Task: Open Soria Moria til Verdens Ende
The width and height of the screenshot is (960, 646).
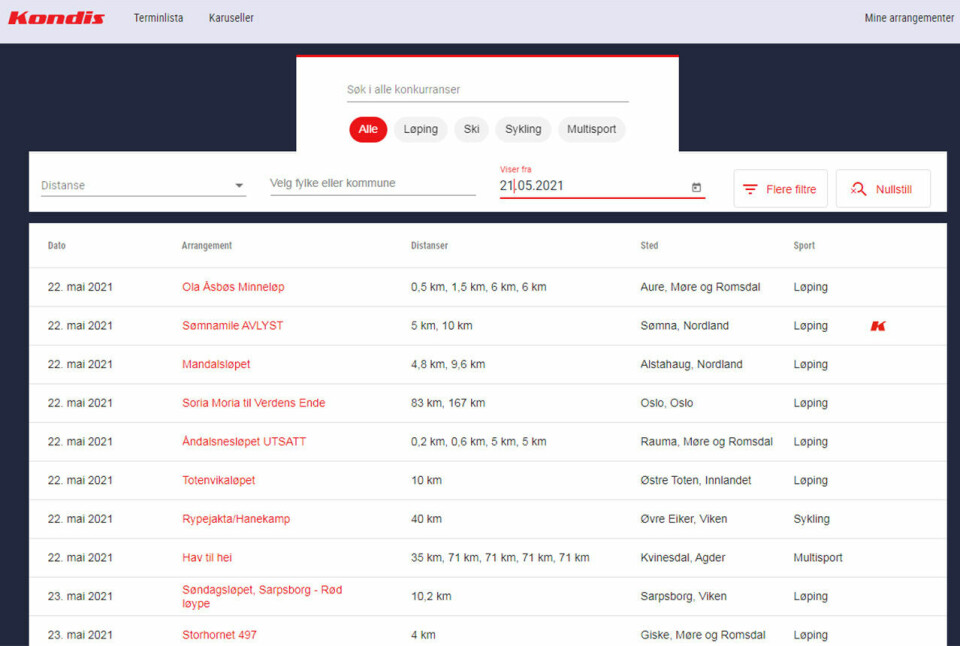Action: (x=253, y=402)
